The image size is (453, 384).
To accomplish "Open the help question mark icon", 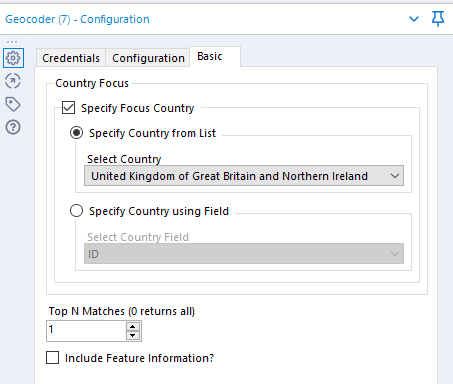I will coord(13,127).
